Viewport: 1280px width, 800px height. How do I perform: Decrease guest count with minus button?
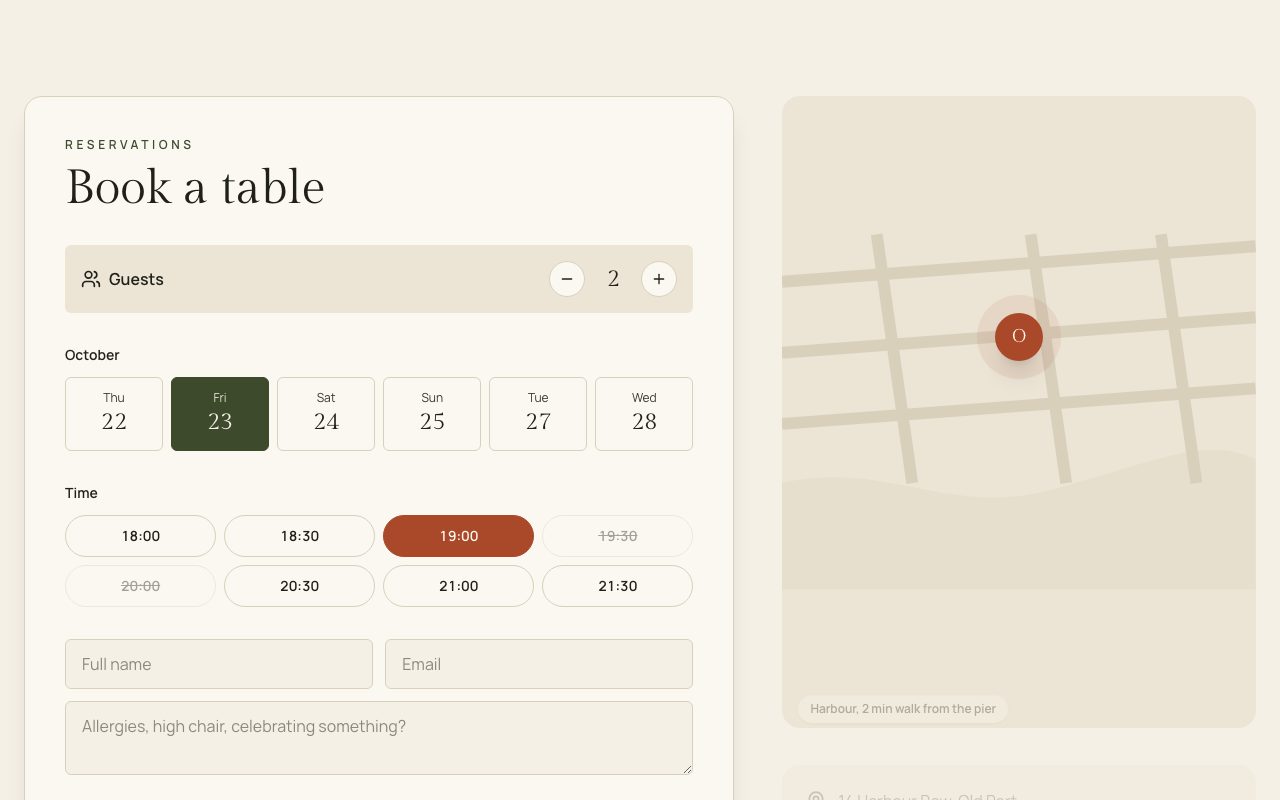(567, 279)
